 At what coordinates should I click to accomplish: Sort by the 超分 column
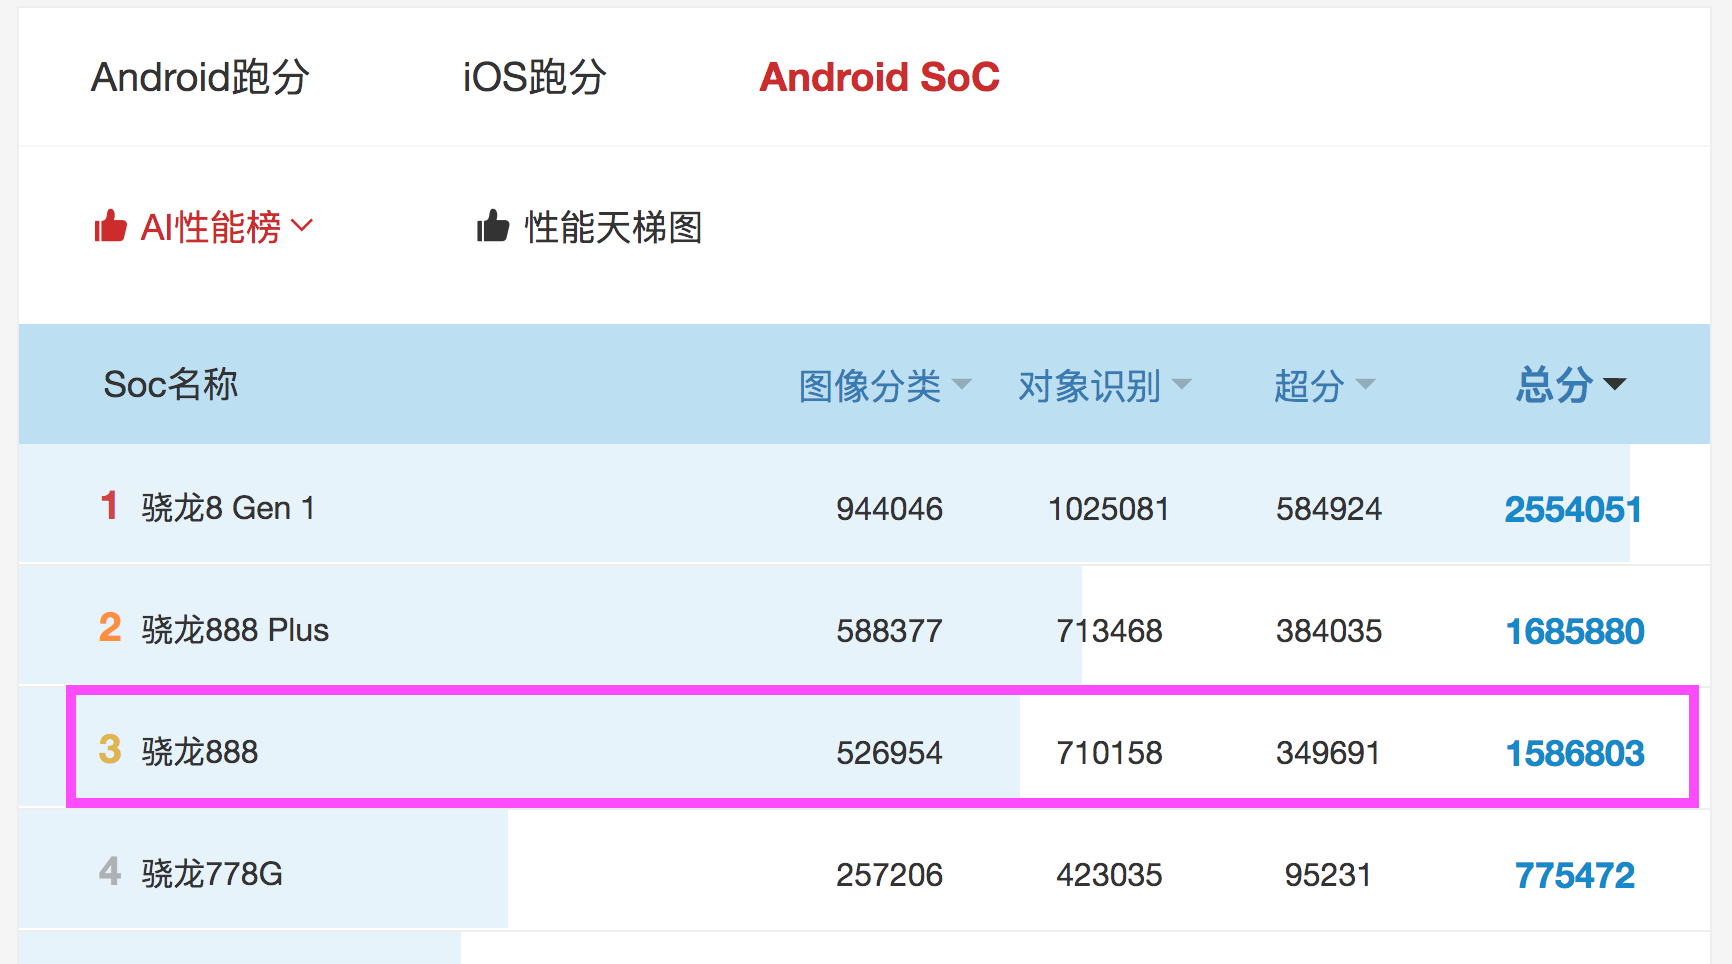(1309, 385)
